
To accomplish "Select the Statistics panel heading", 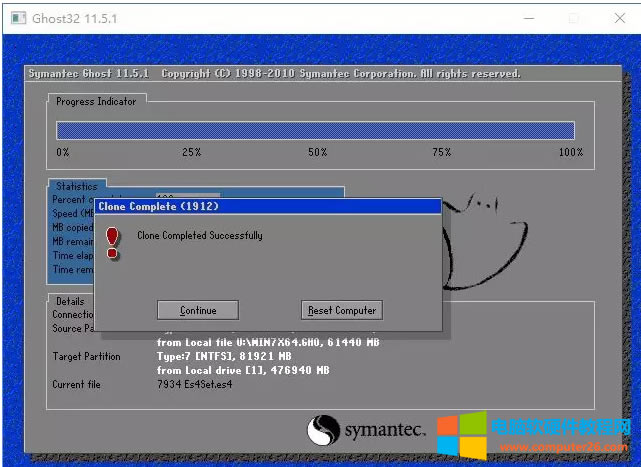I will [77, 186].
